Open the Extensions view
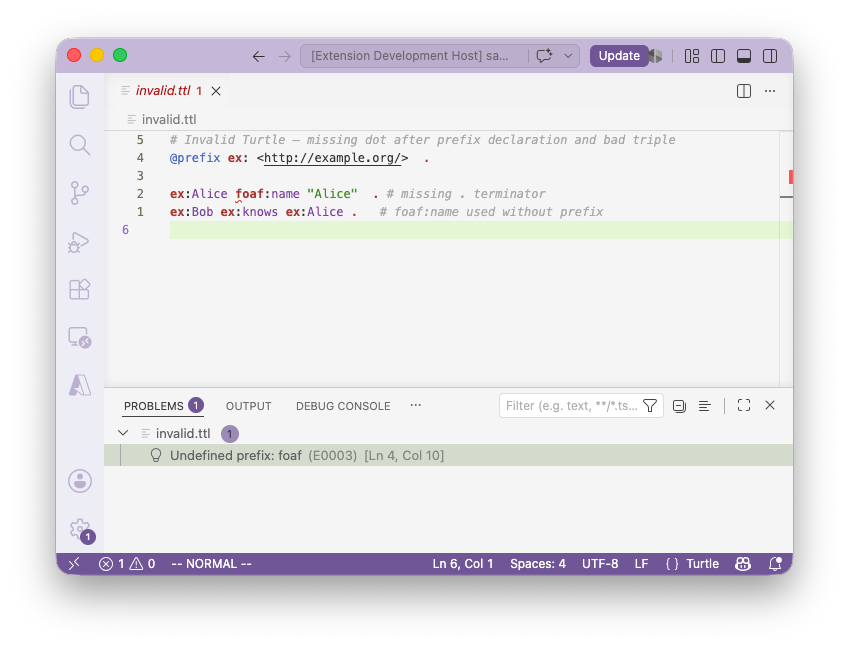 coord(80,289)
